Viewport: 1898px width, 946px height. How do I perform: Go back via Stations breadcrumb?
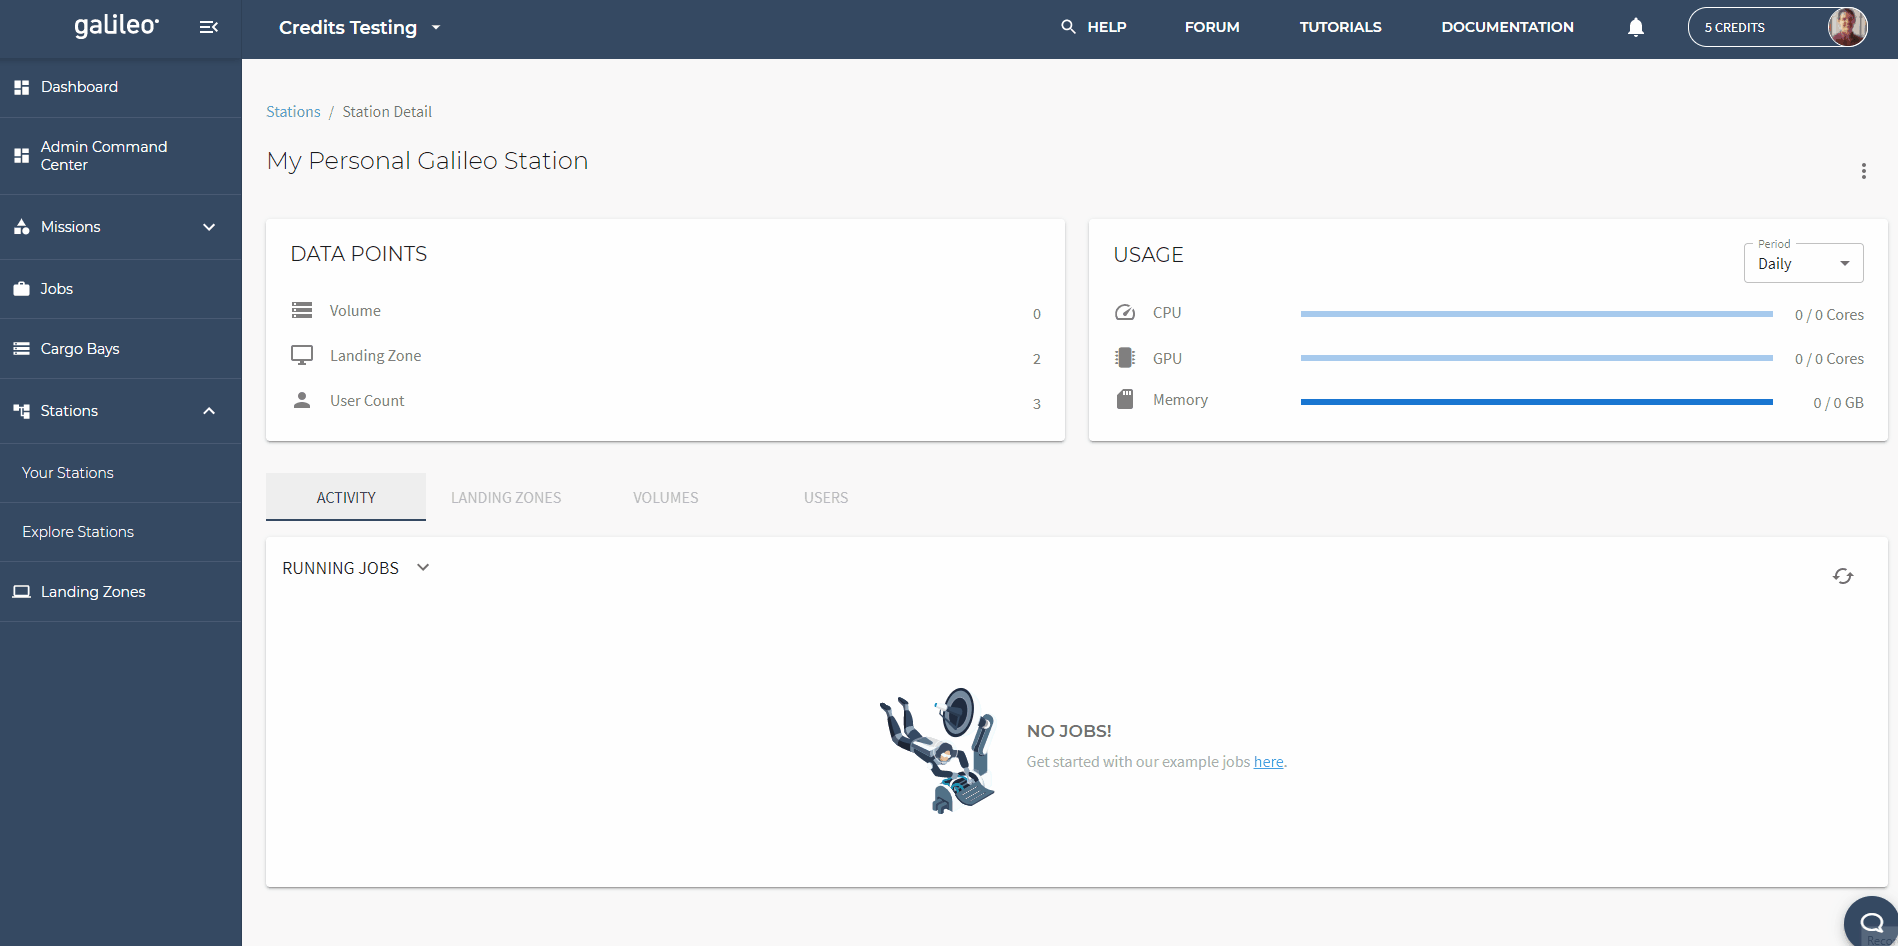tap(293, 112)
